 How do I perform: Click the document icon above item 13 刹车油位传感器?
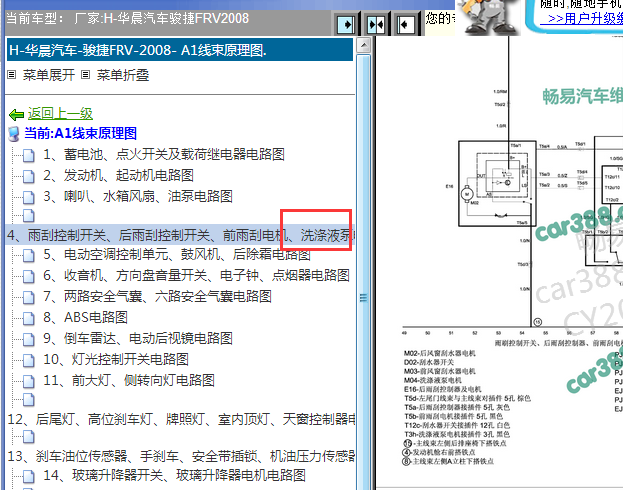click(x=29, y=437)
